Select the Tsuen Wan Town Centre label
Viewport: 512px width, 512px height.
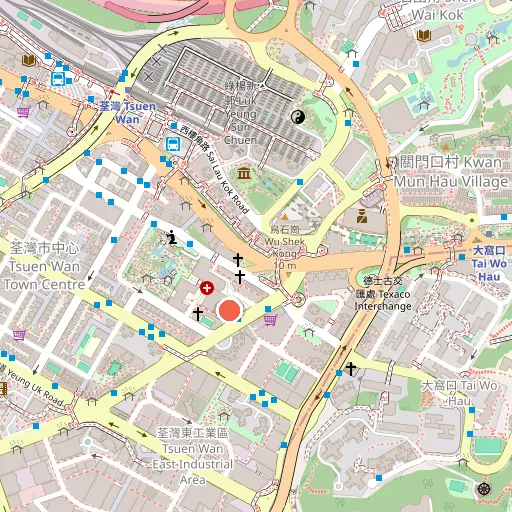(x=45, y=266)
